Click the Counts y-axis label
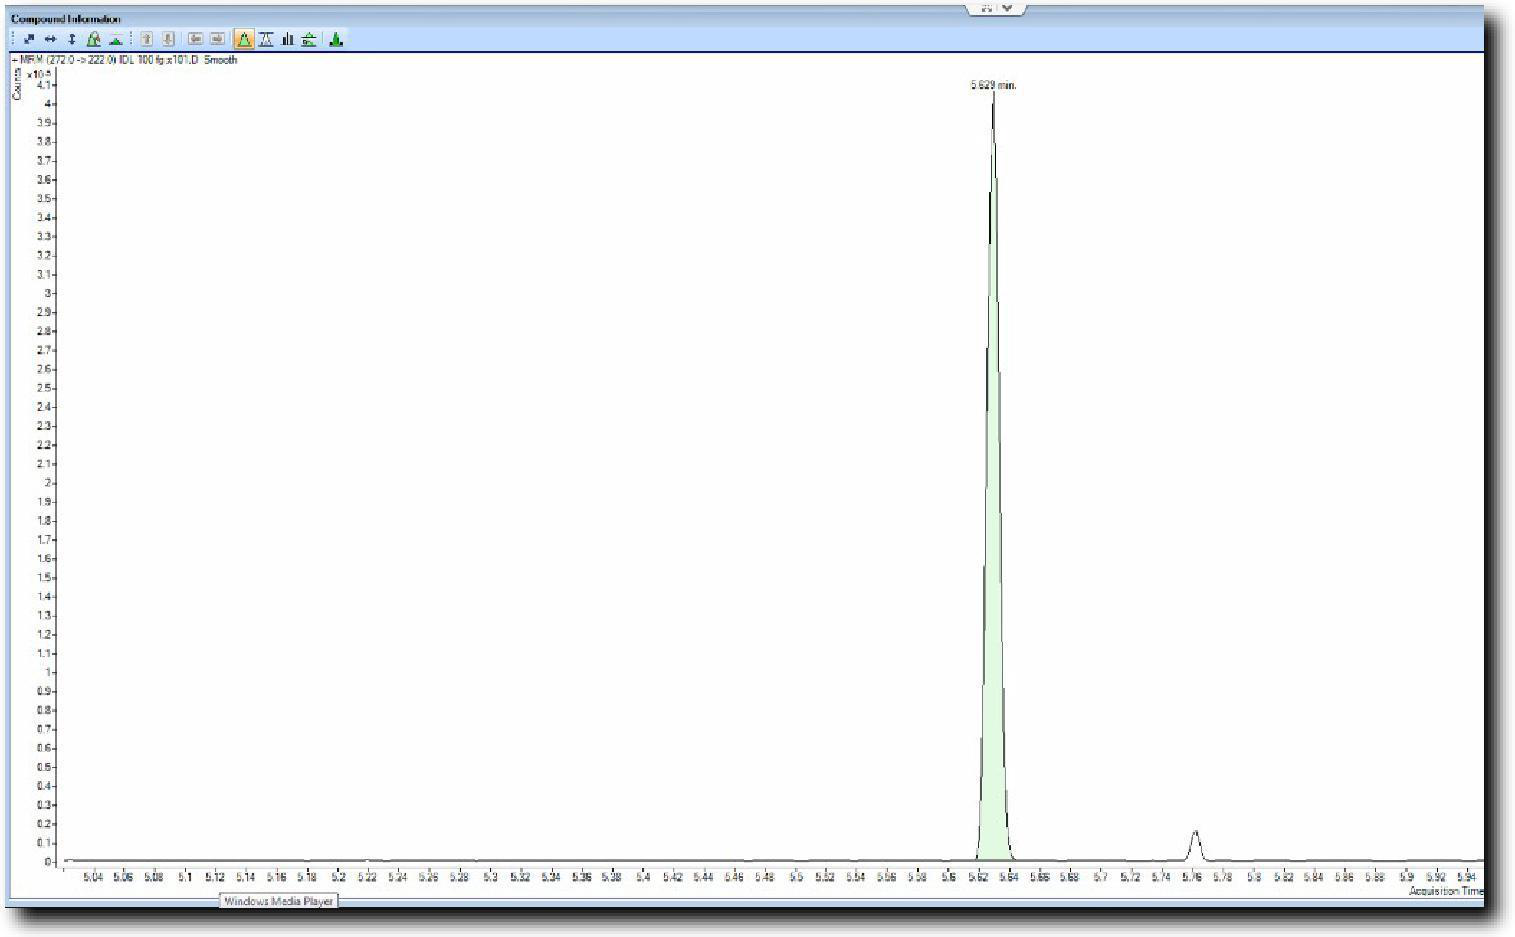Screen dimensions: 1515x937 click(16, 84)
